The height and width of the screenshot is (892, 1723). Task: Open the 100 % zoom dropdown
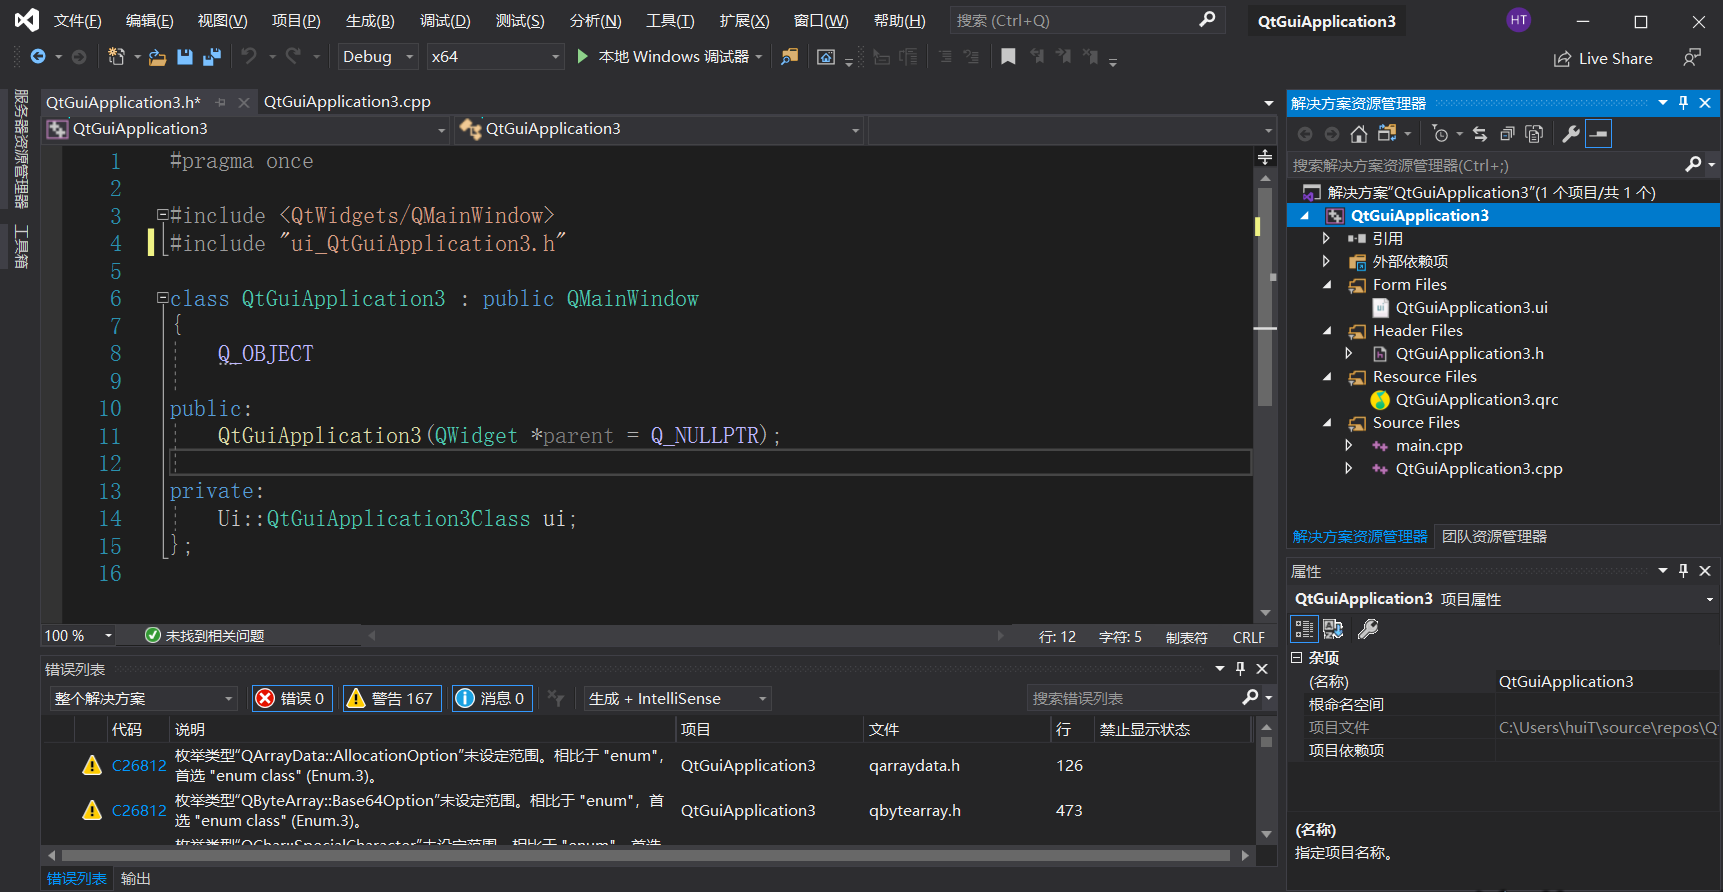pos(78,636)
